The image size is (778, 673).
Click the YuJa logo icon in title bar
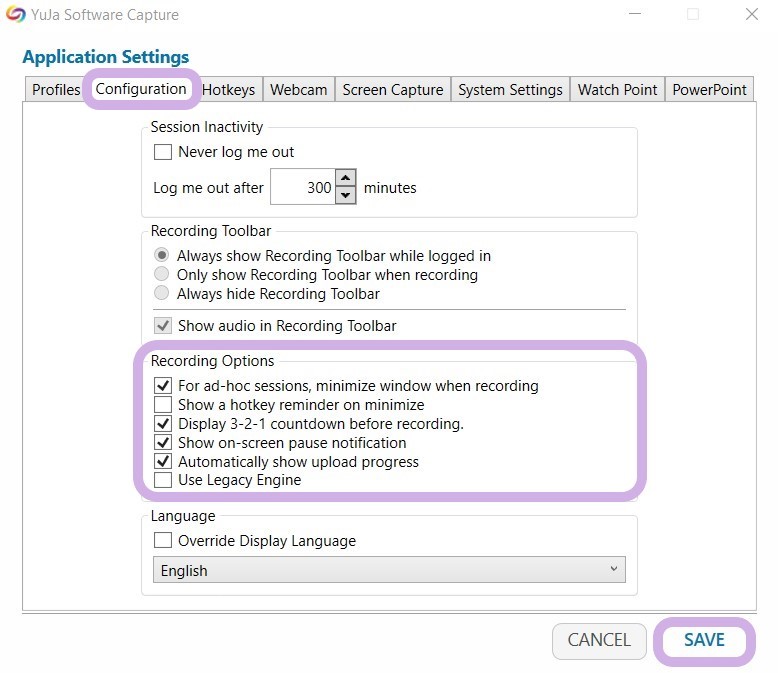pyautogui.click(x=16, y=15)
